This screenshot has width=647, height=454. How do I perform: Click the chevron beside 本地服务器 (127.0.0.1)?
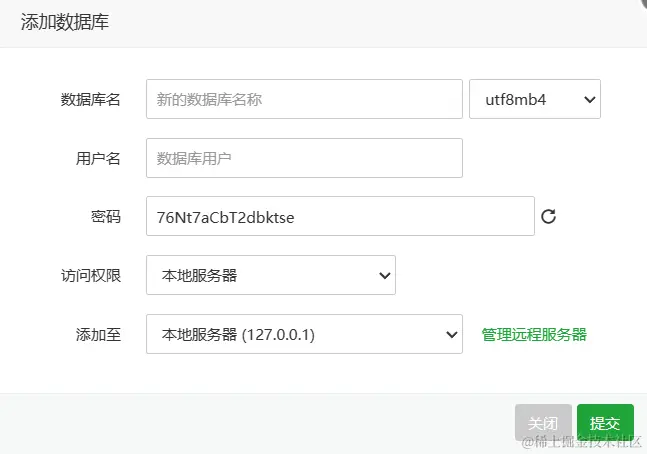click(450, 334)
